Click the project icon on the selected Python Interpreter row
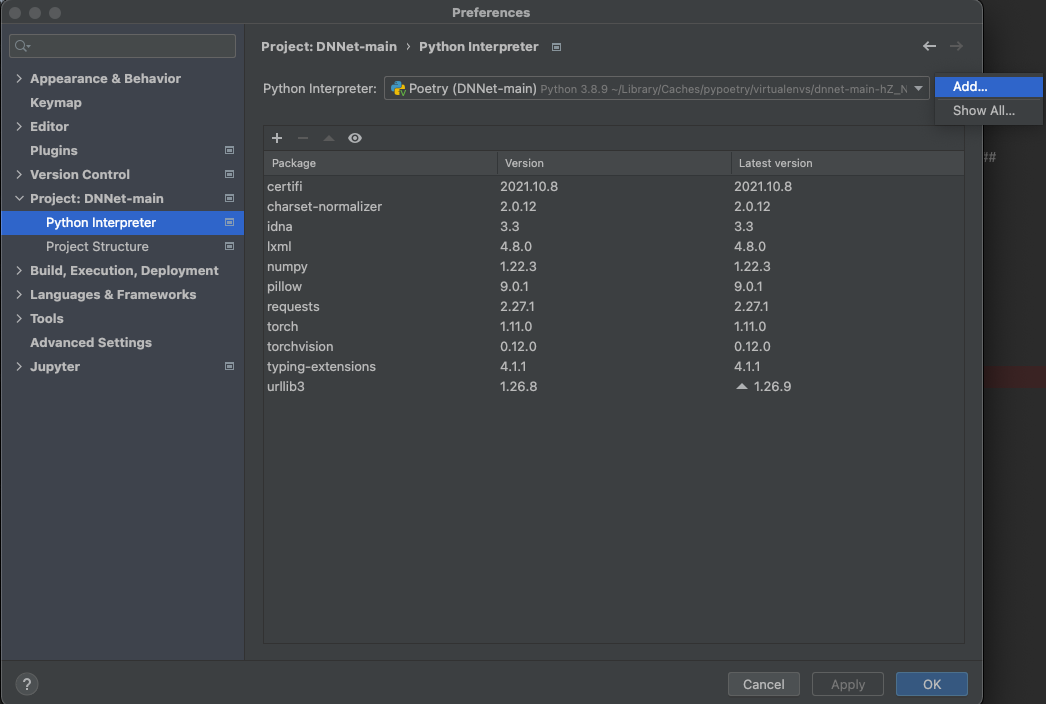 pyautogui.click(x=229, y=222)
